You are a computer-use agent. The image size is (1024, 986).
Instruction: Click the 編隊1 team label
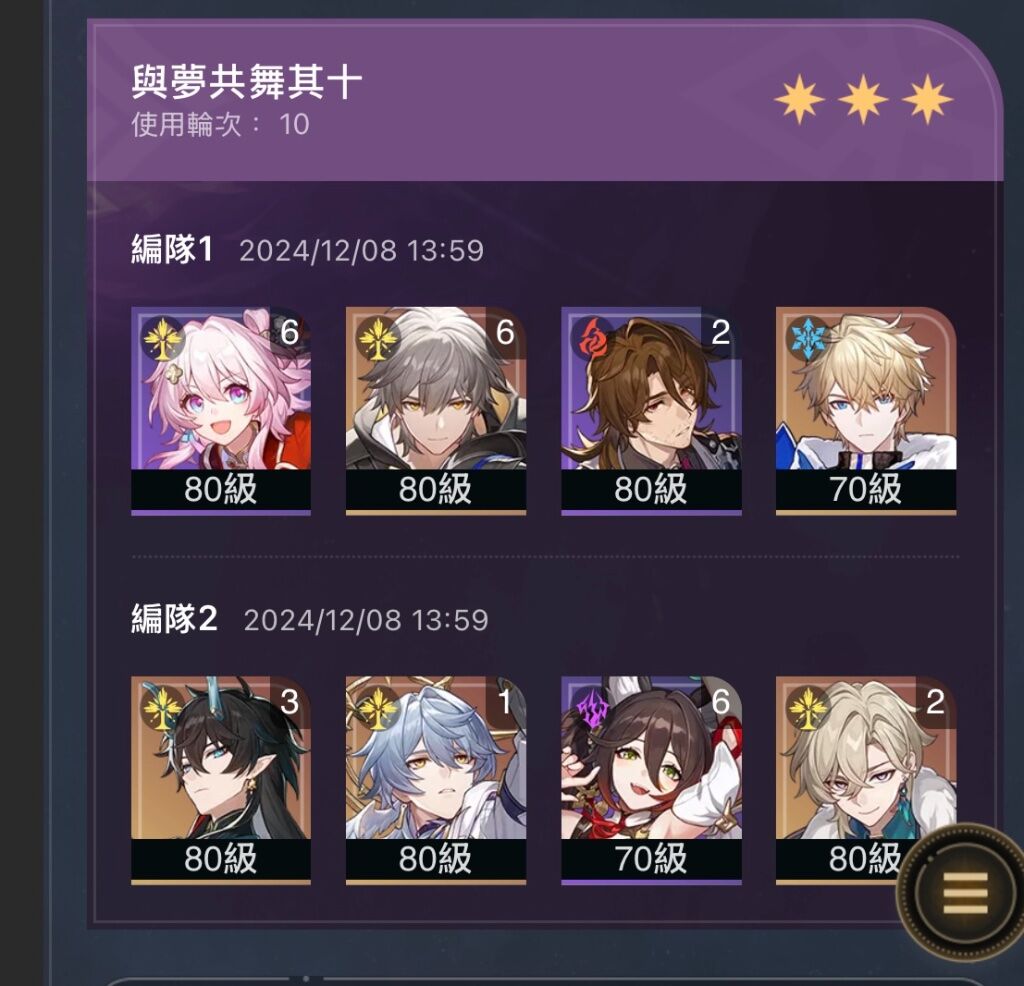point(172,249)
